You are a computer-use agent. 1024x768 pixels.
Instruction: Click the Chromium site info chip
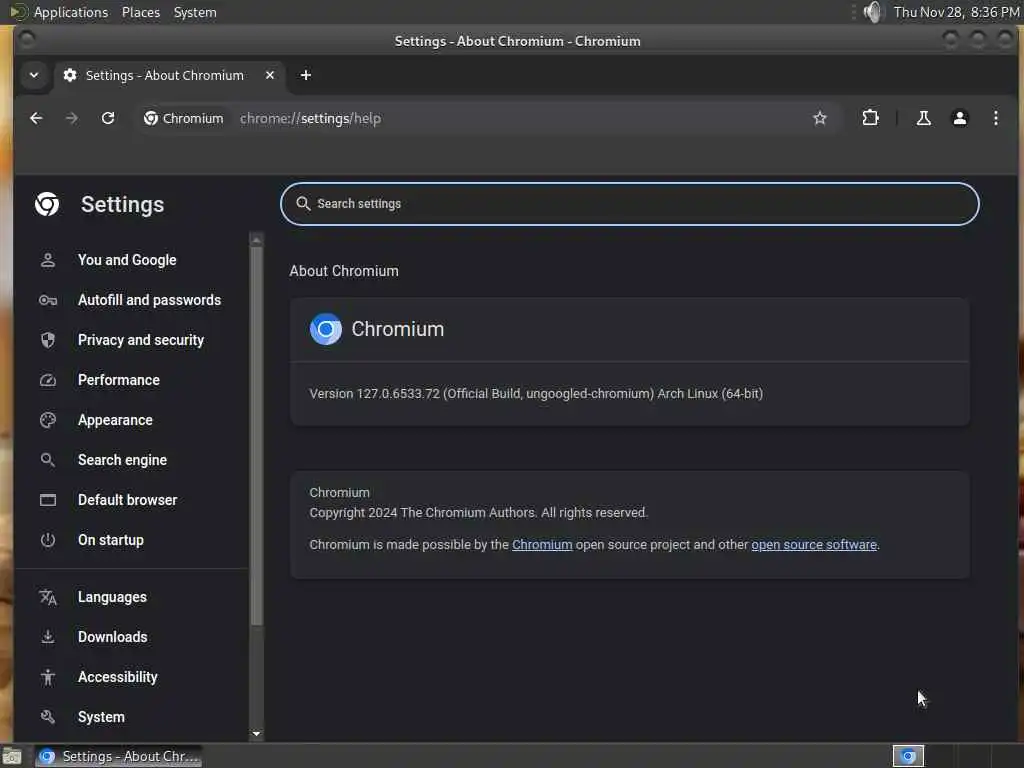coord(184,118)
